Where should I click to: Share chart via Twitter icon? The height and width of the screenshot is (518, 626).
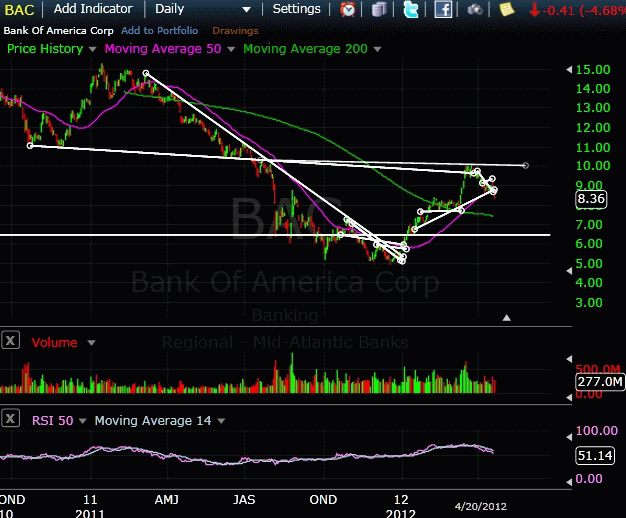pos(410,10)
